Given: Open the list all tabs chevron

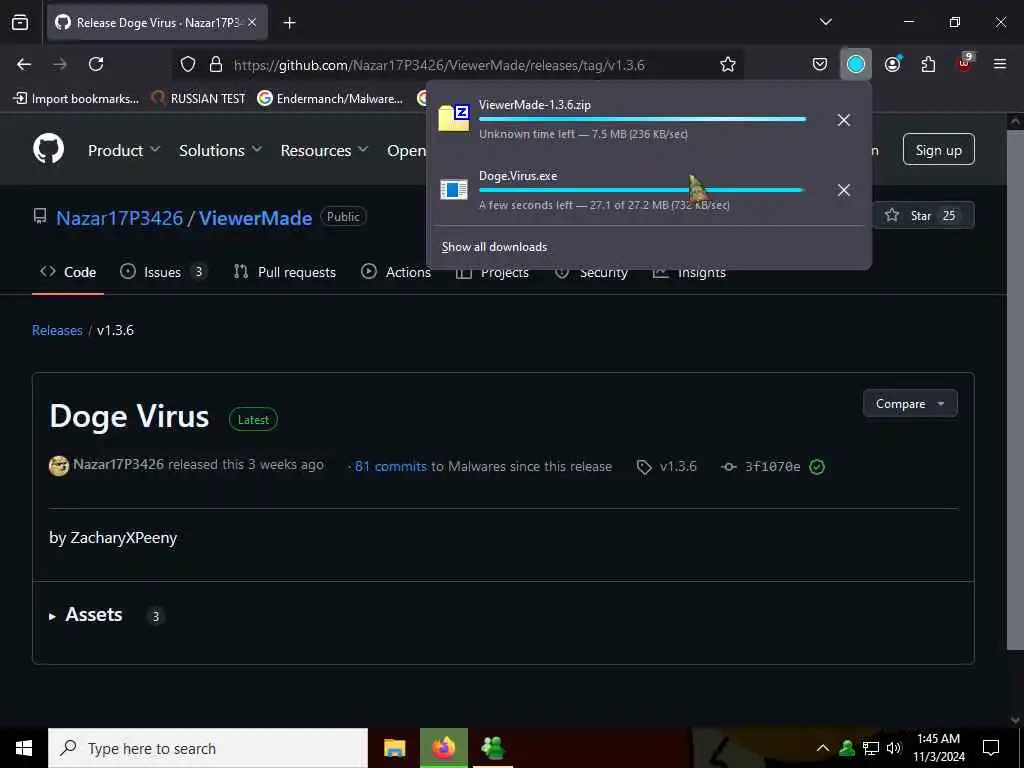Looking at the screenshot, I should [x=825, y=22].
